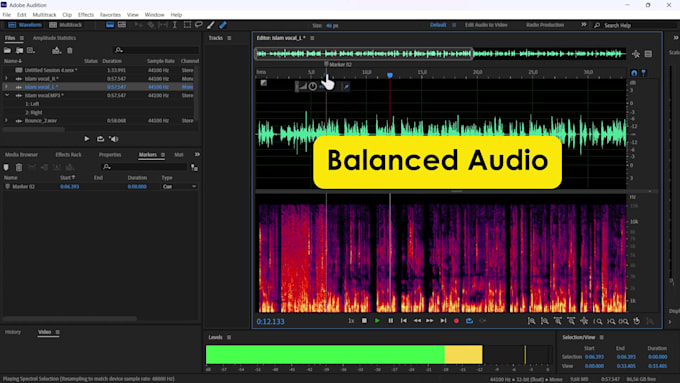Screen dimensions: 680x383
Task: Select Marker 02 row in Markers list
Action: (x=100, y=187)
